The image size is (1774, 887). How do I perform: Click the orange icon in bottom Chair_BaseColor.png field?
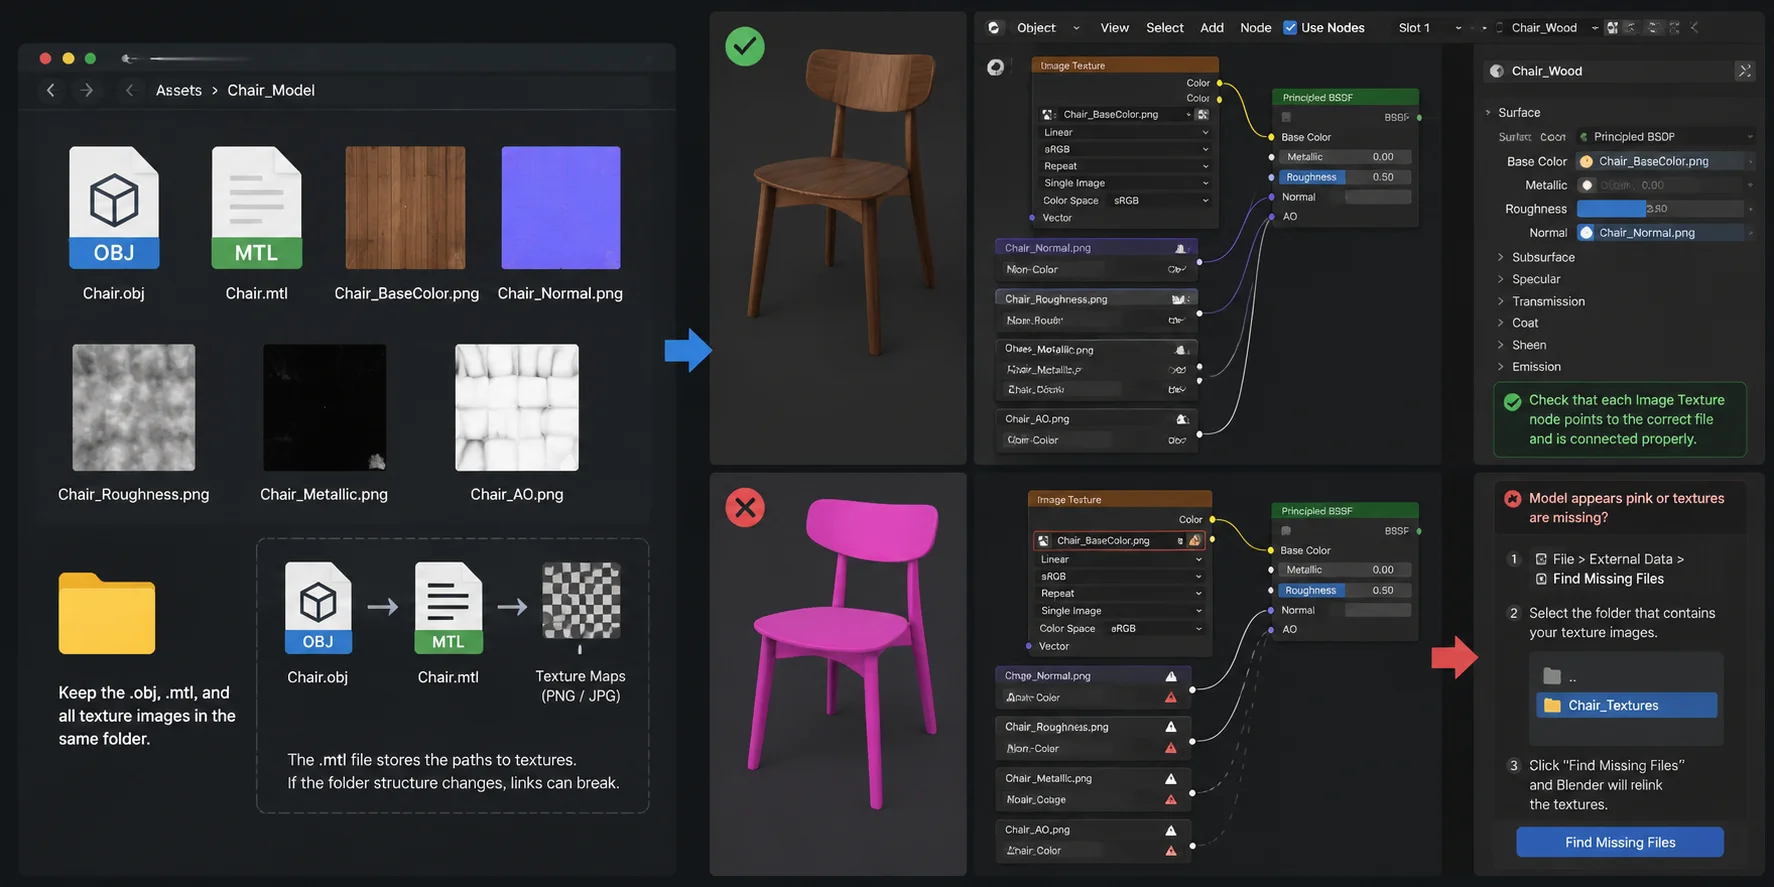coord(1195,540)
